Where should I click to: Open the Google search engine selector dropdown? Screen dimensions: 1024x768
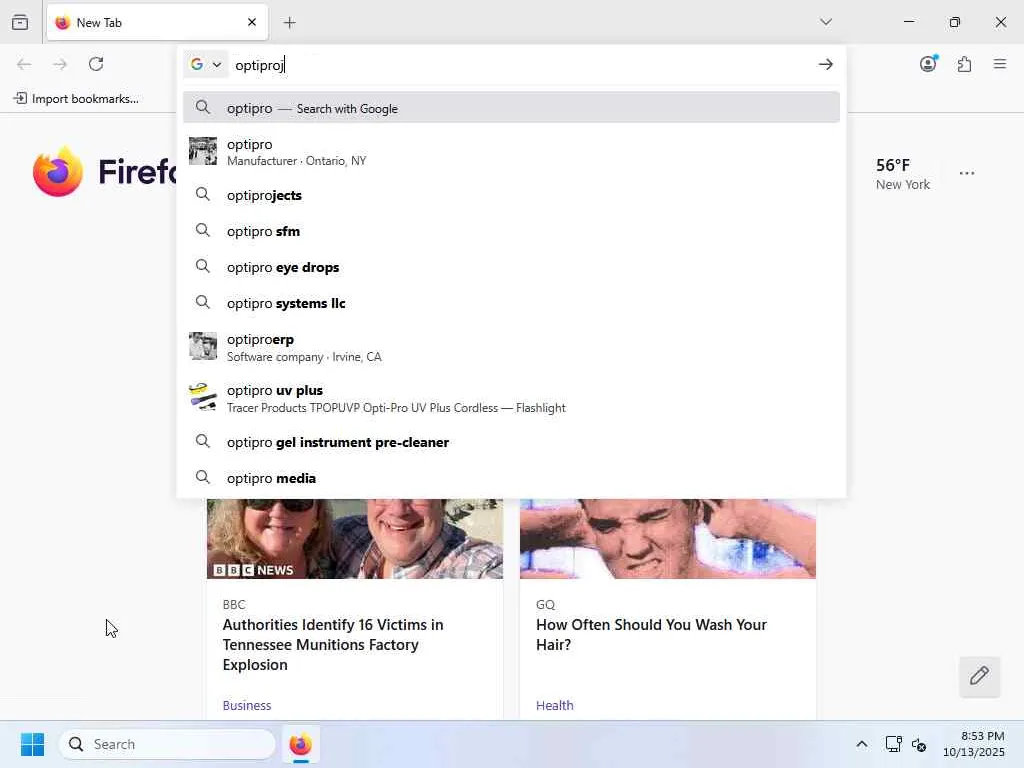coord(206,64)
